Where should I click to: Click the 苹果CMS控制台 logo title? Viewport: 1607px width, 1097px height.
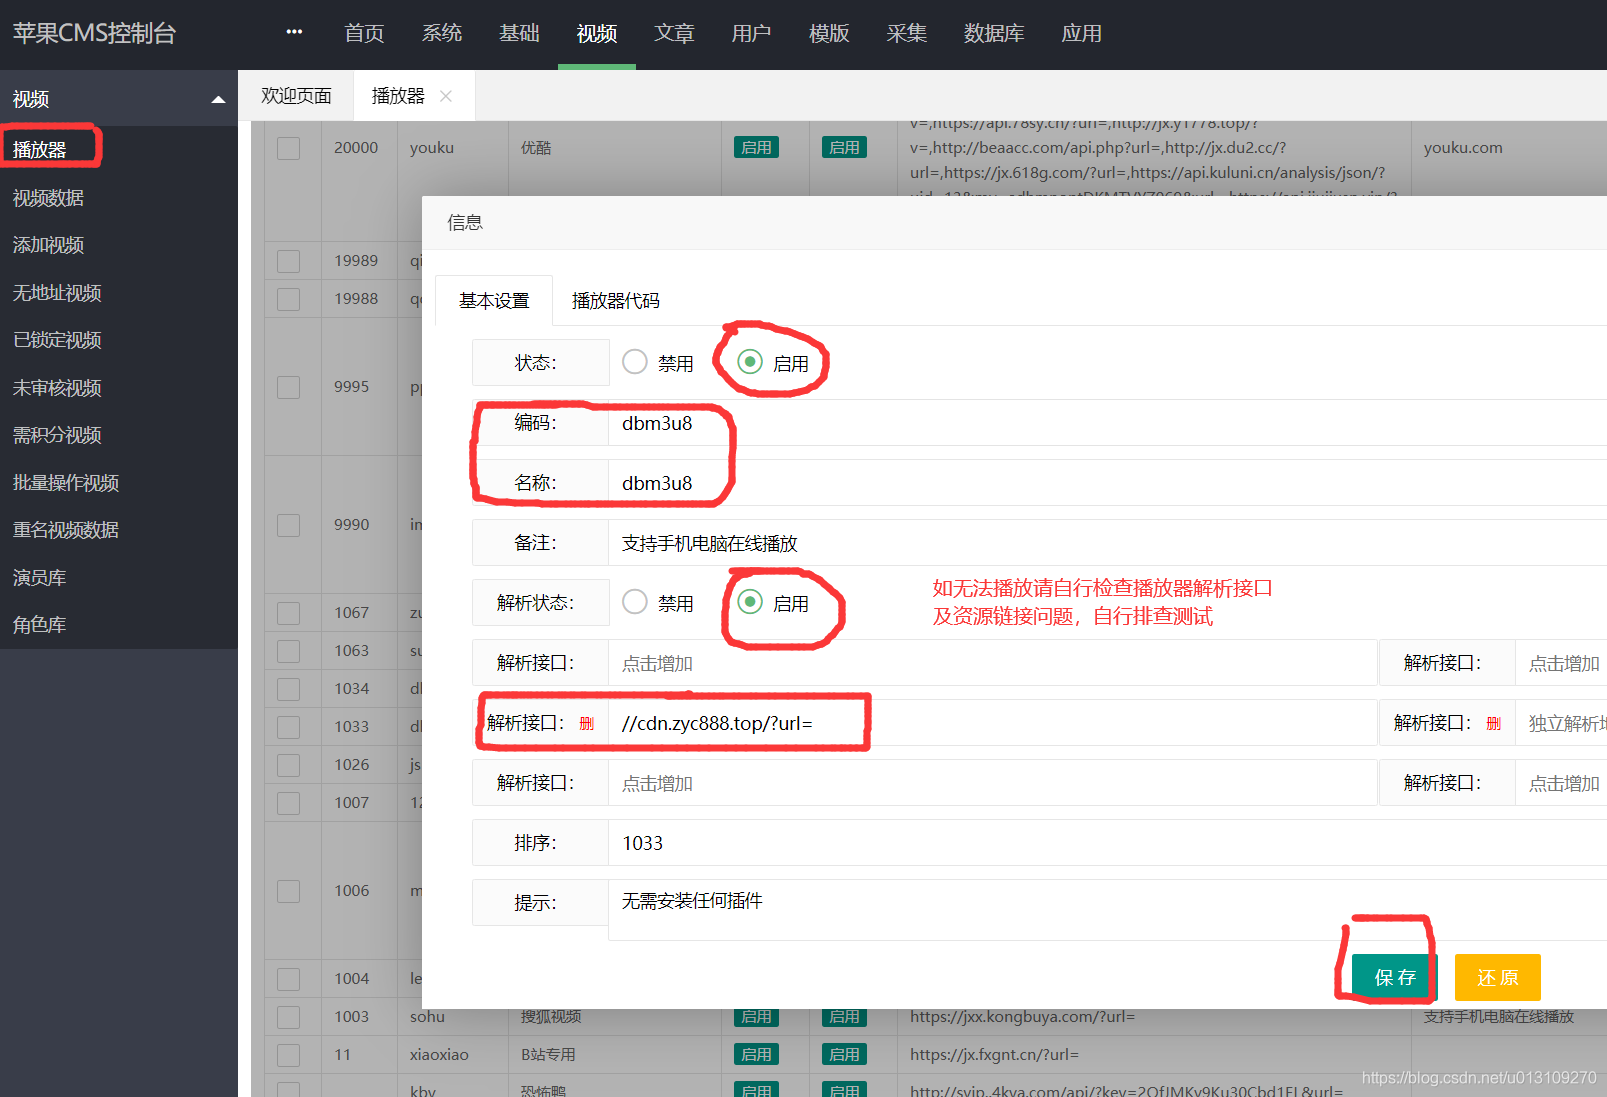coord(94,33)
